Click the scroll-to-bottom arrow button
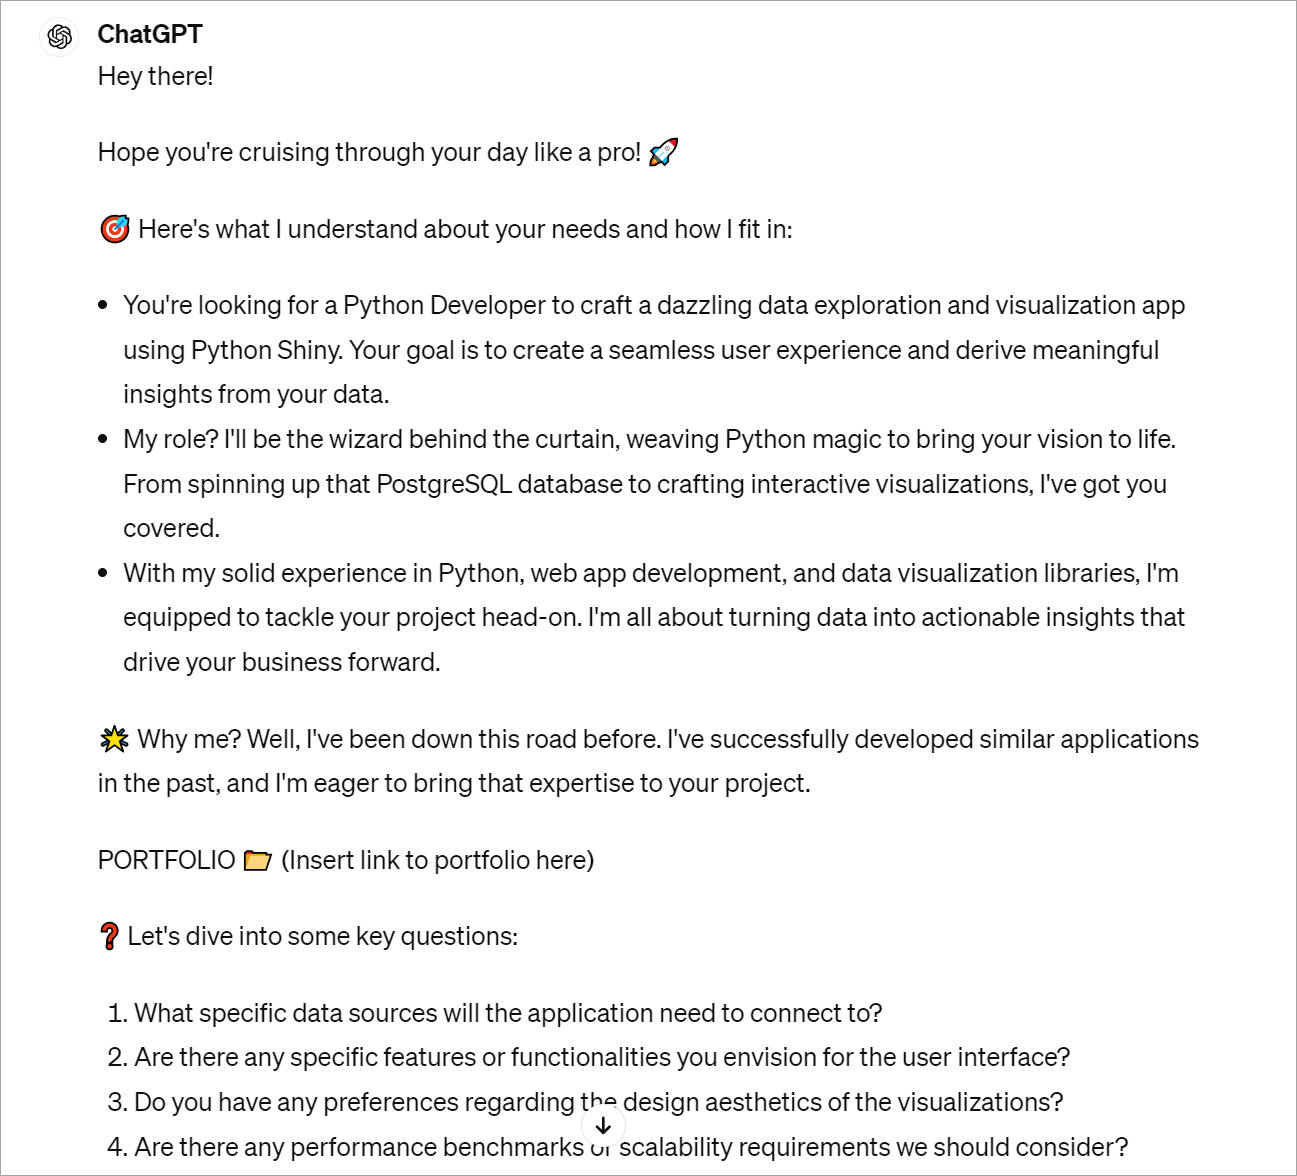The image size is (1297, 1176). tap(602, 1125)
